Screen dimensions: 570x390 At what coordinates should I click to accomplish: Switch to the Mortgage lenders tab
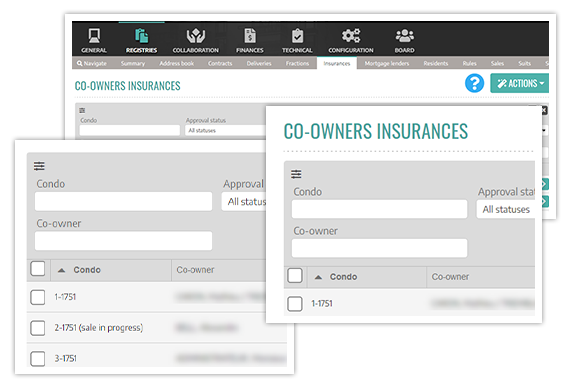tap(387, 63)
